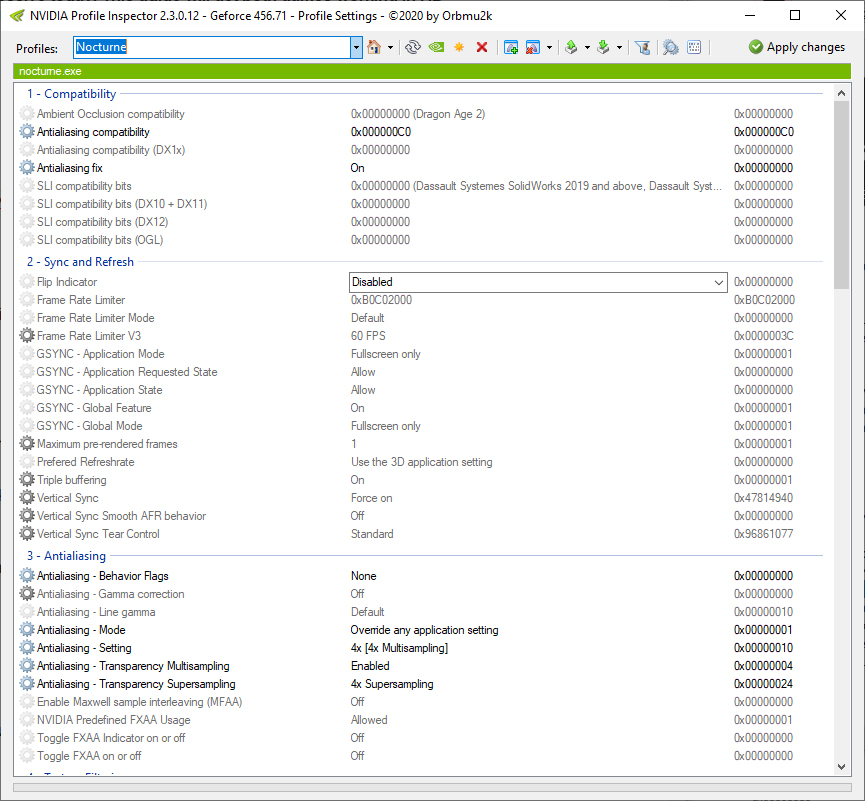
Task: Click the refresh settings icon
Action: (x=413, y=47)
